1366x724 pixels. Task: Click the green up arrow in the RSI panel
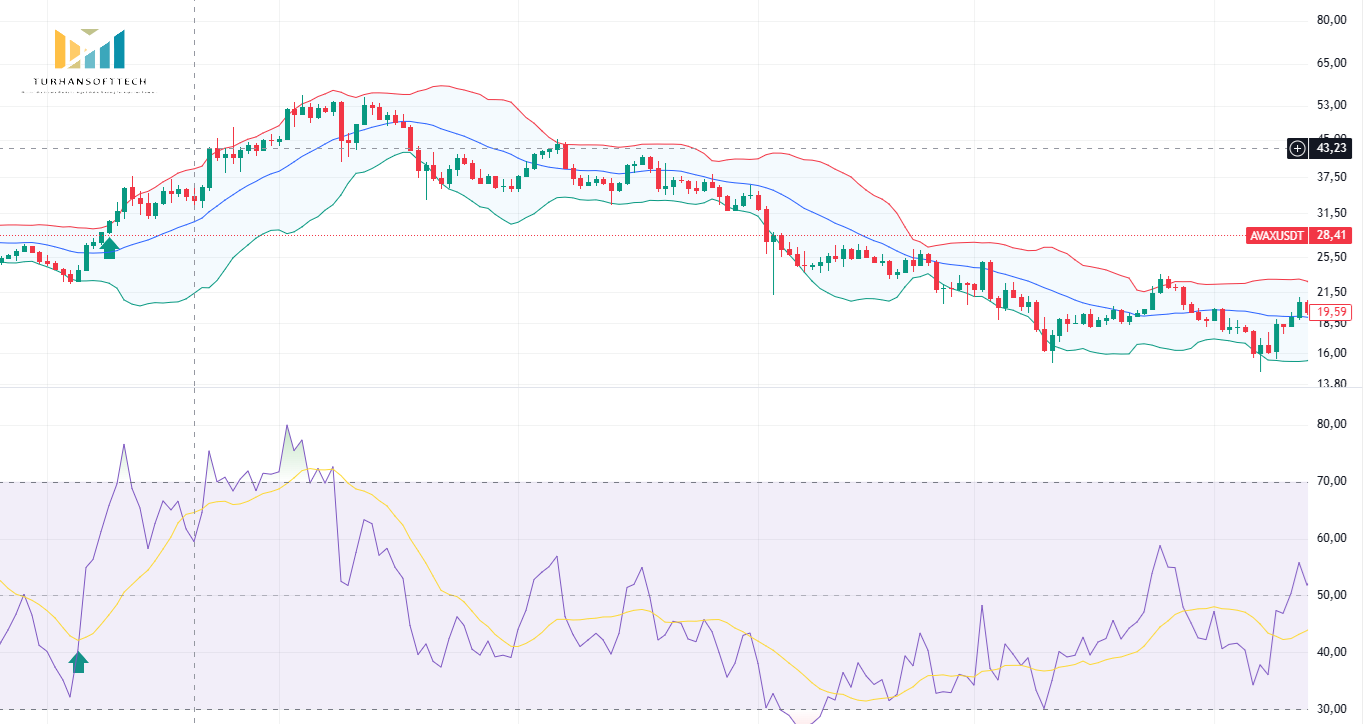click(79, 661)
